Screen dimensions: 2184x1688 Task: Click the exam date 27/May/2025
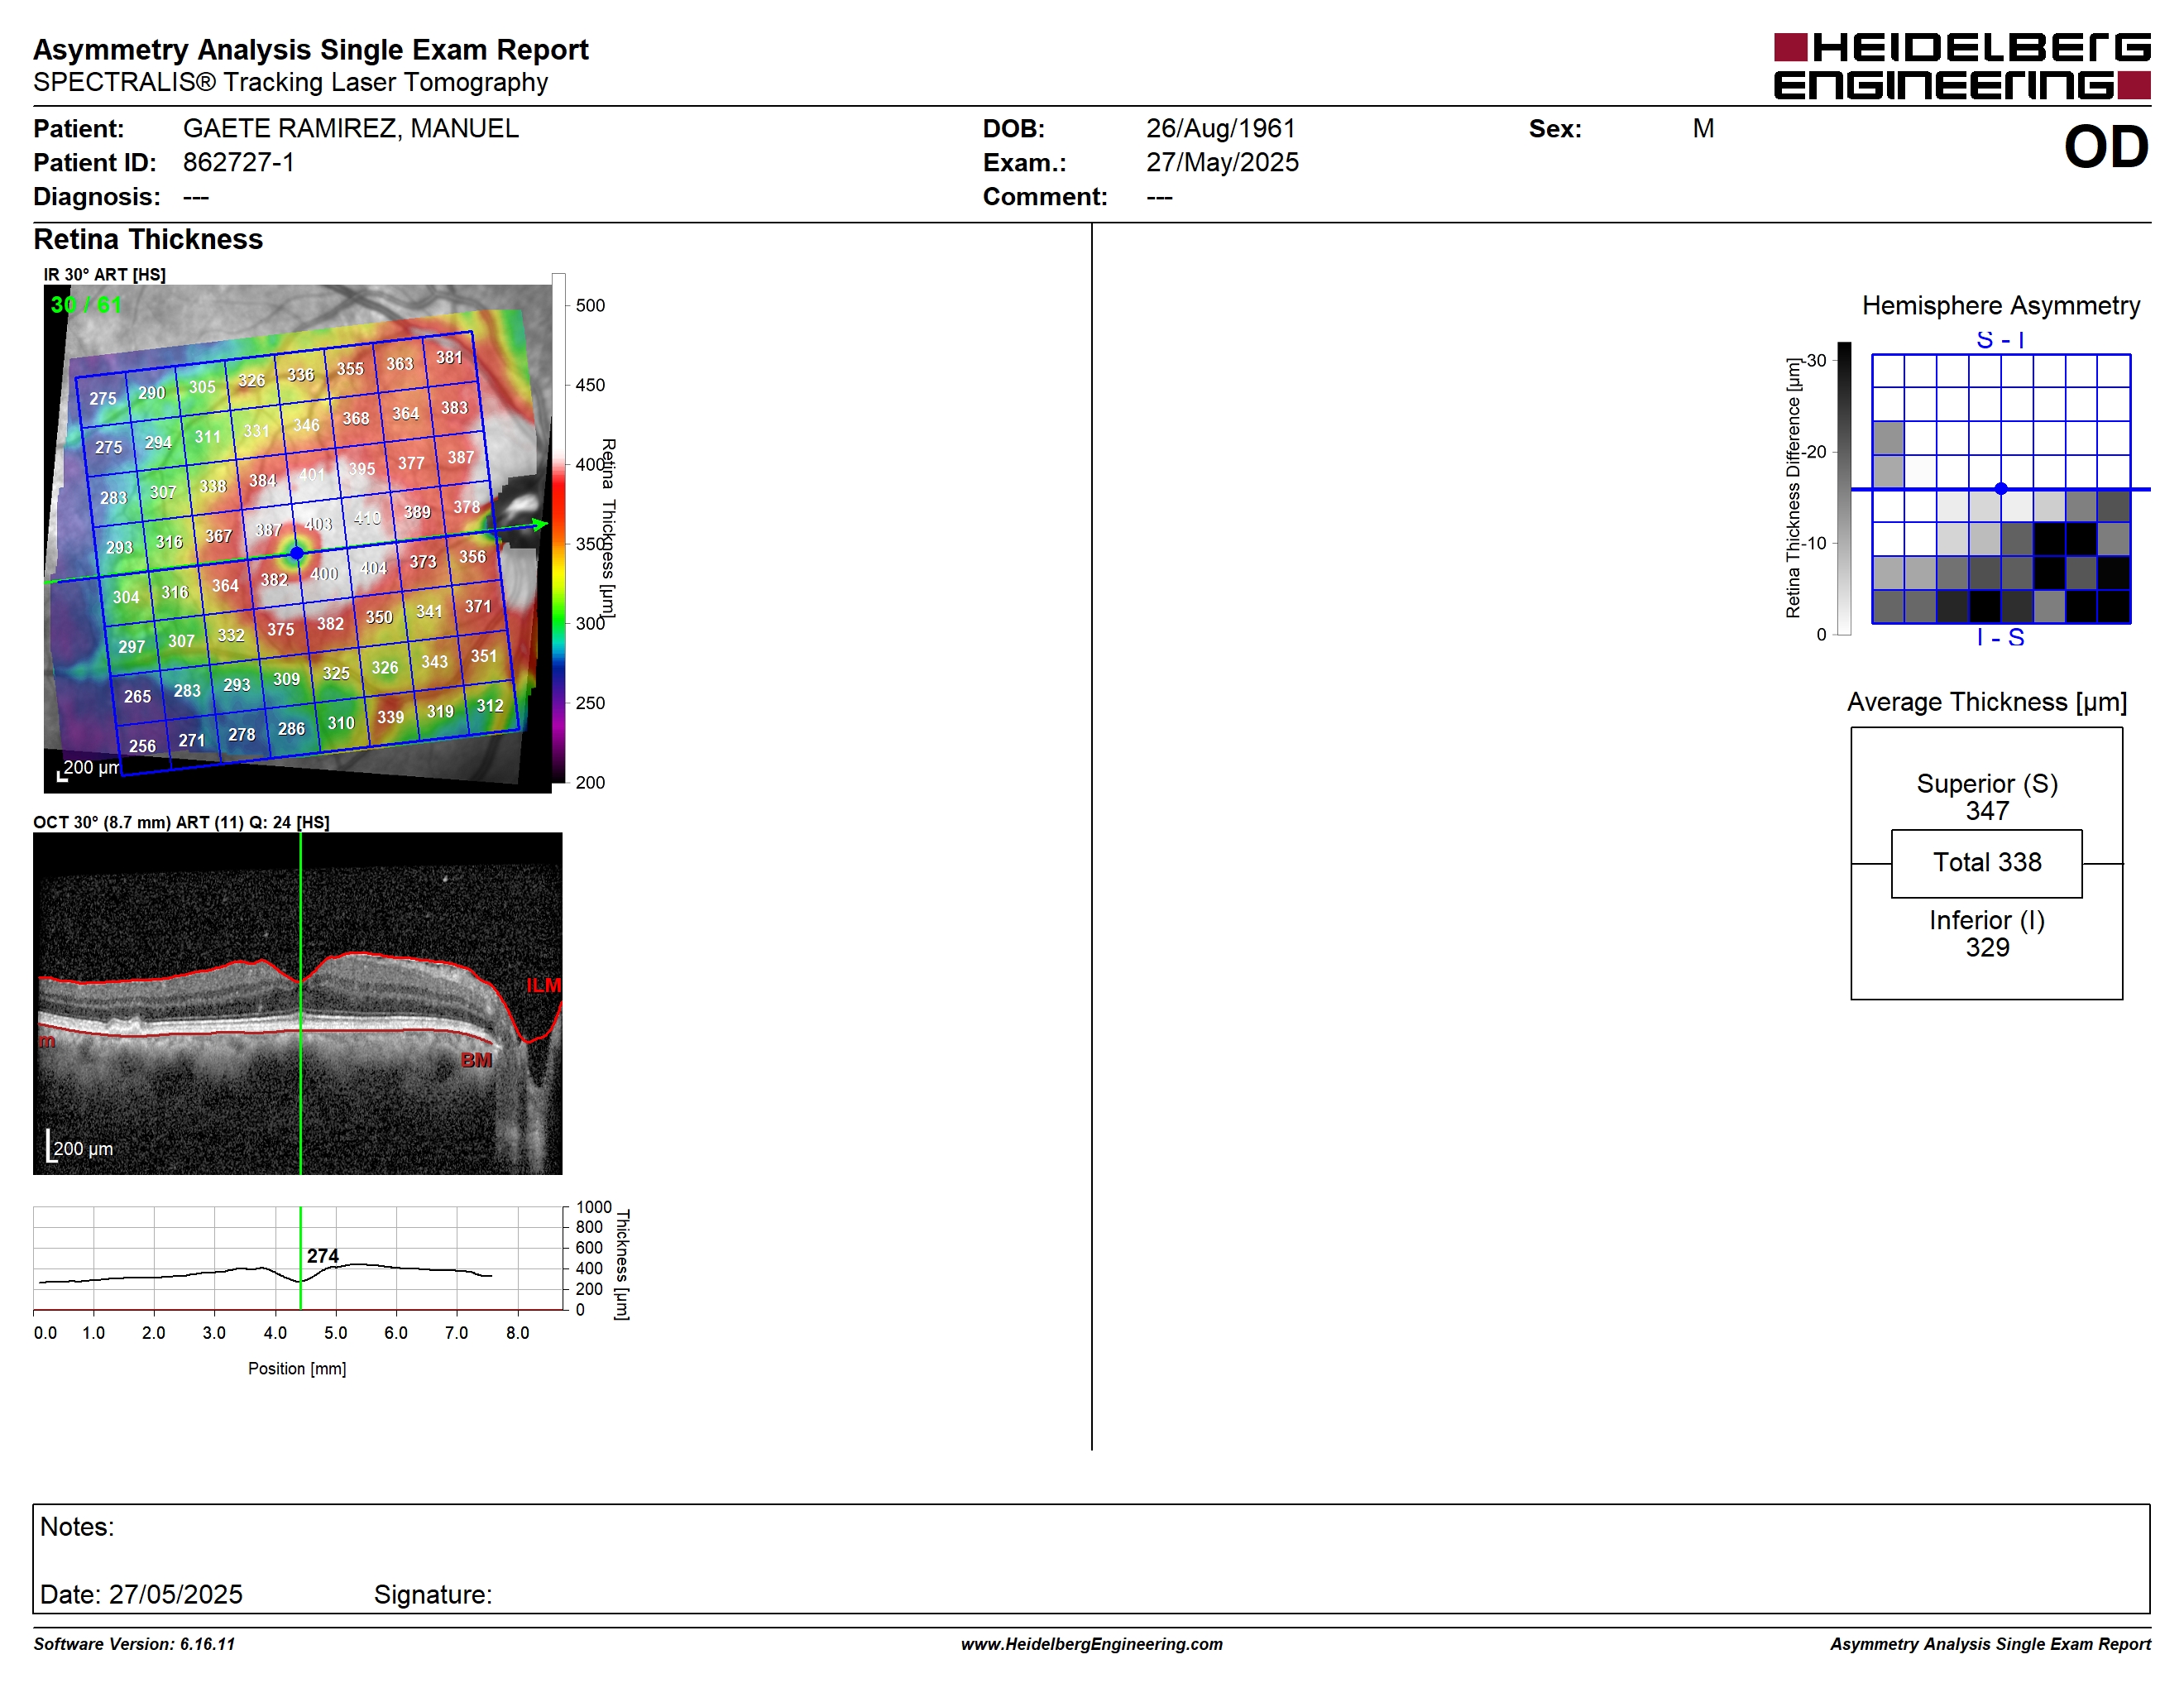[x=1222, y=163]
